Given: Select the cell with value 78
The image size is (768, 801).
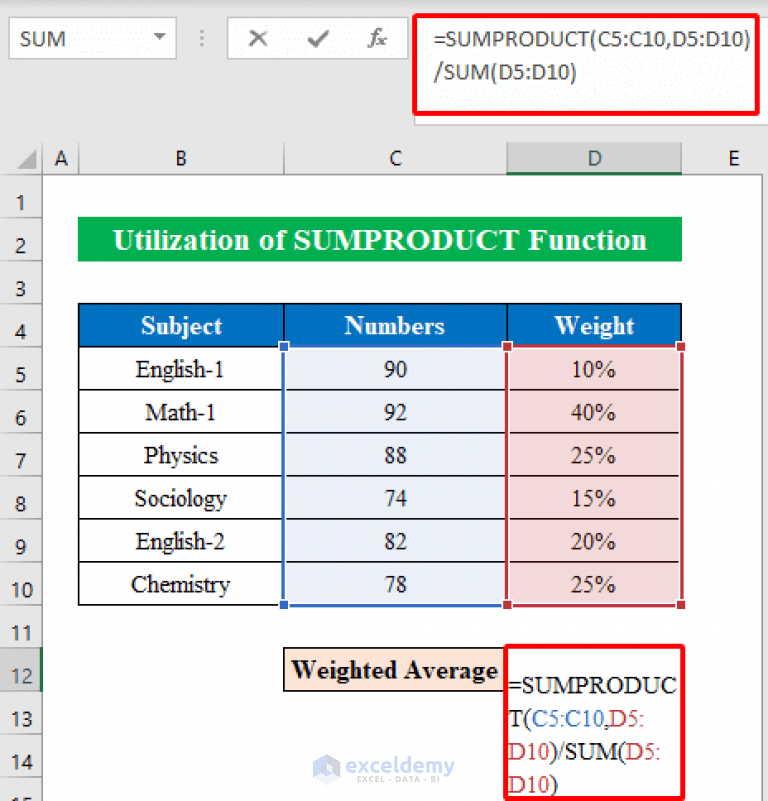Looking at the screenshot, I should (x=395, y=584).
